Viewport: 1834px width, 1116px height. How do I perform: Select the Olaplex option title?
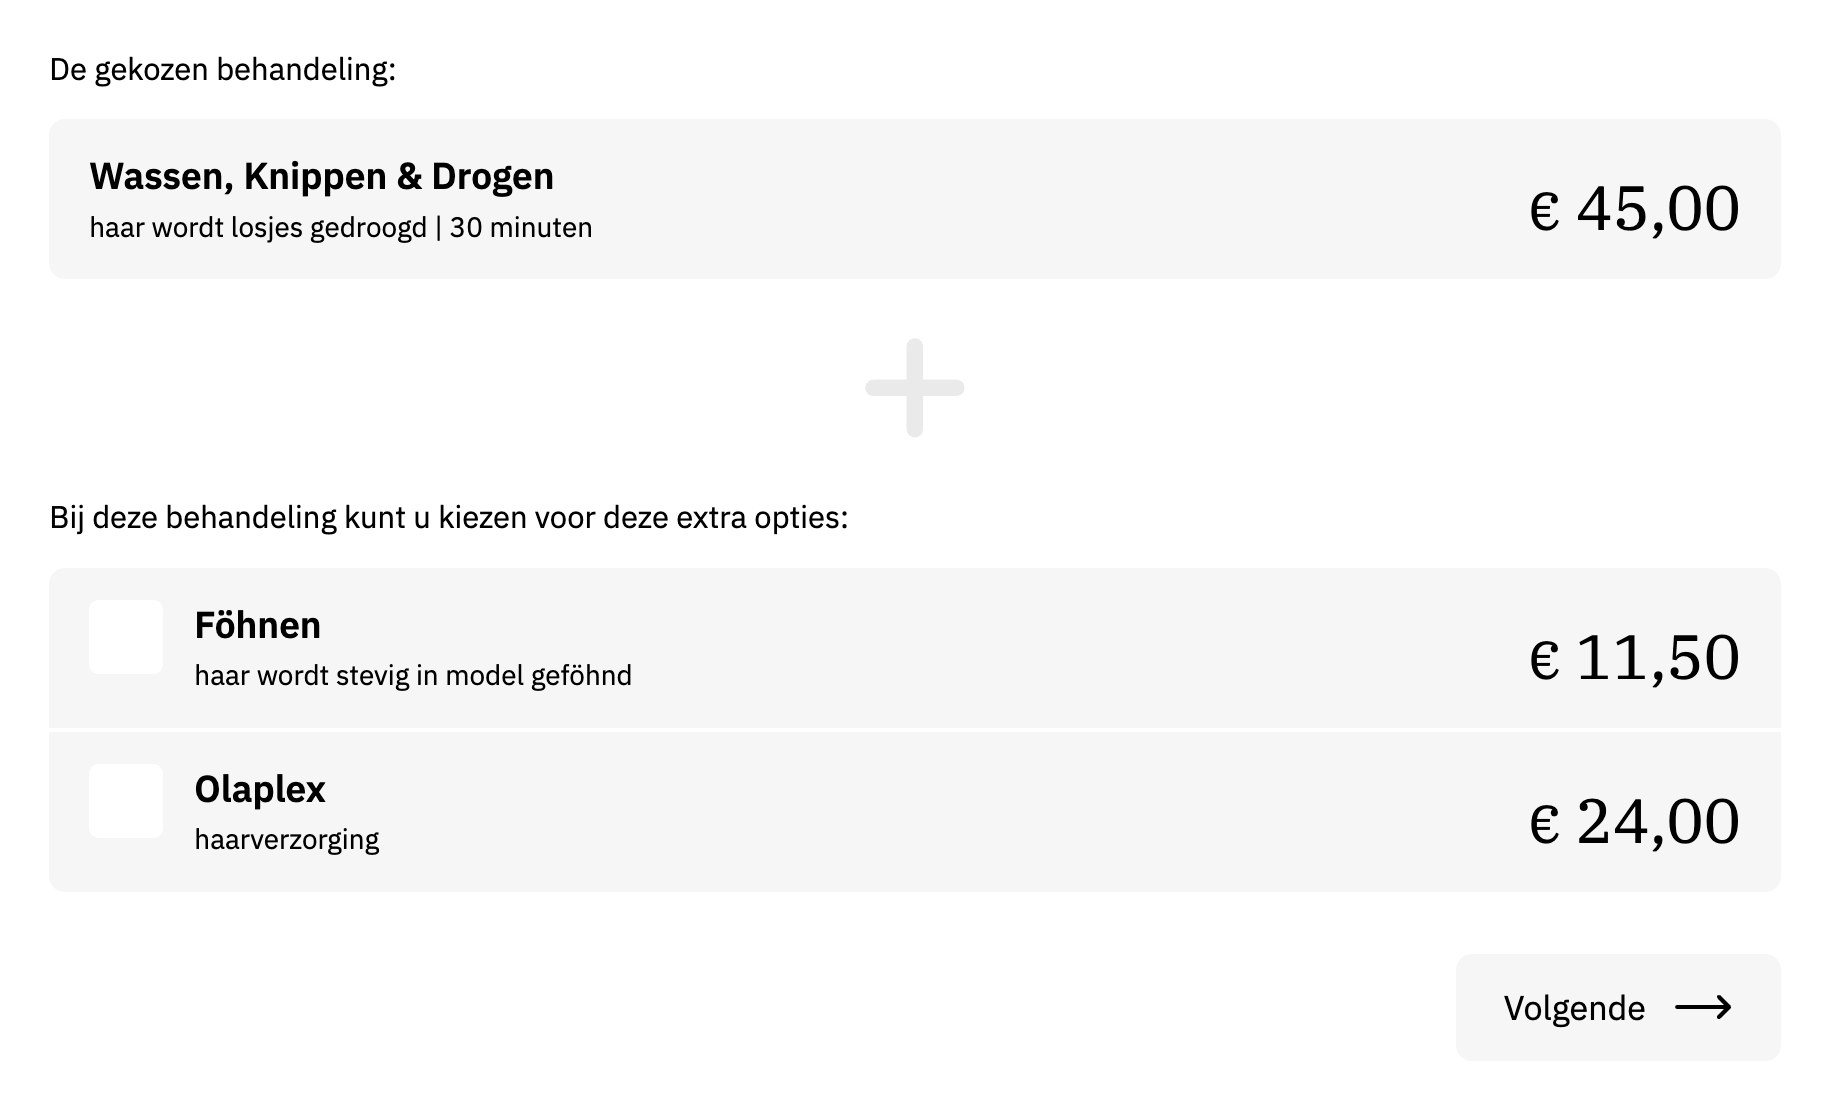pos(260,789)
